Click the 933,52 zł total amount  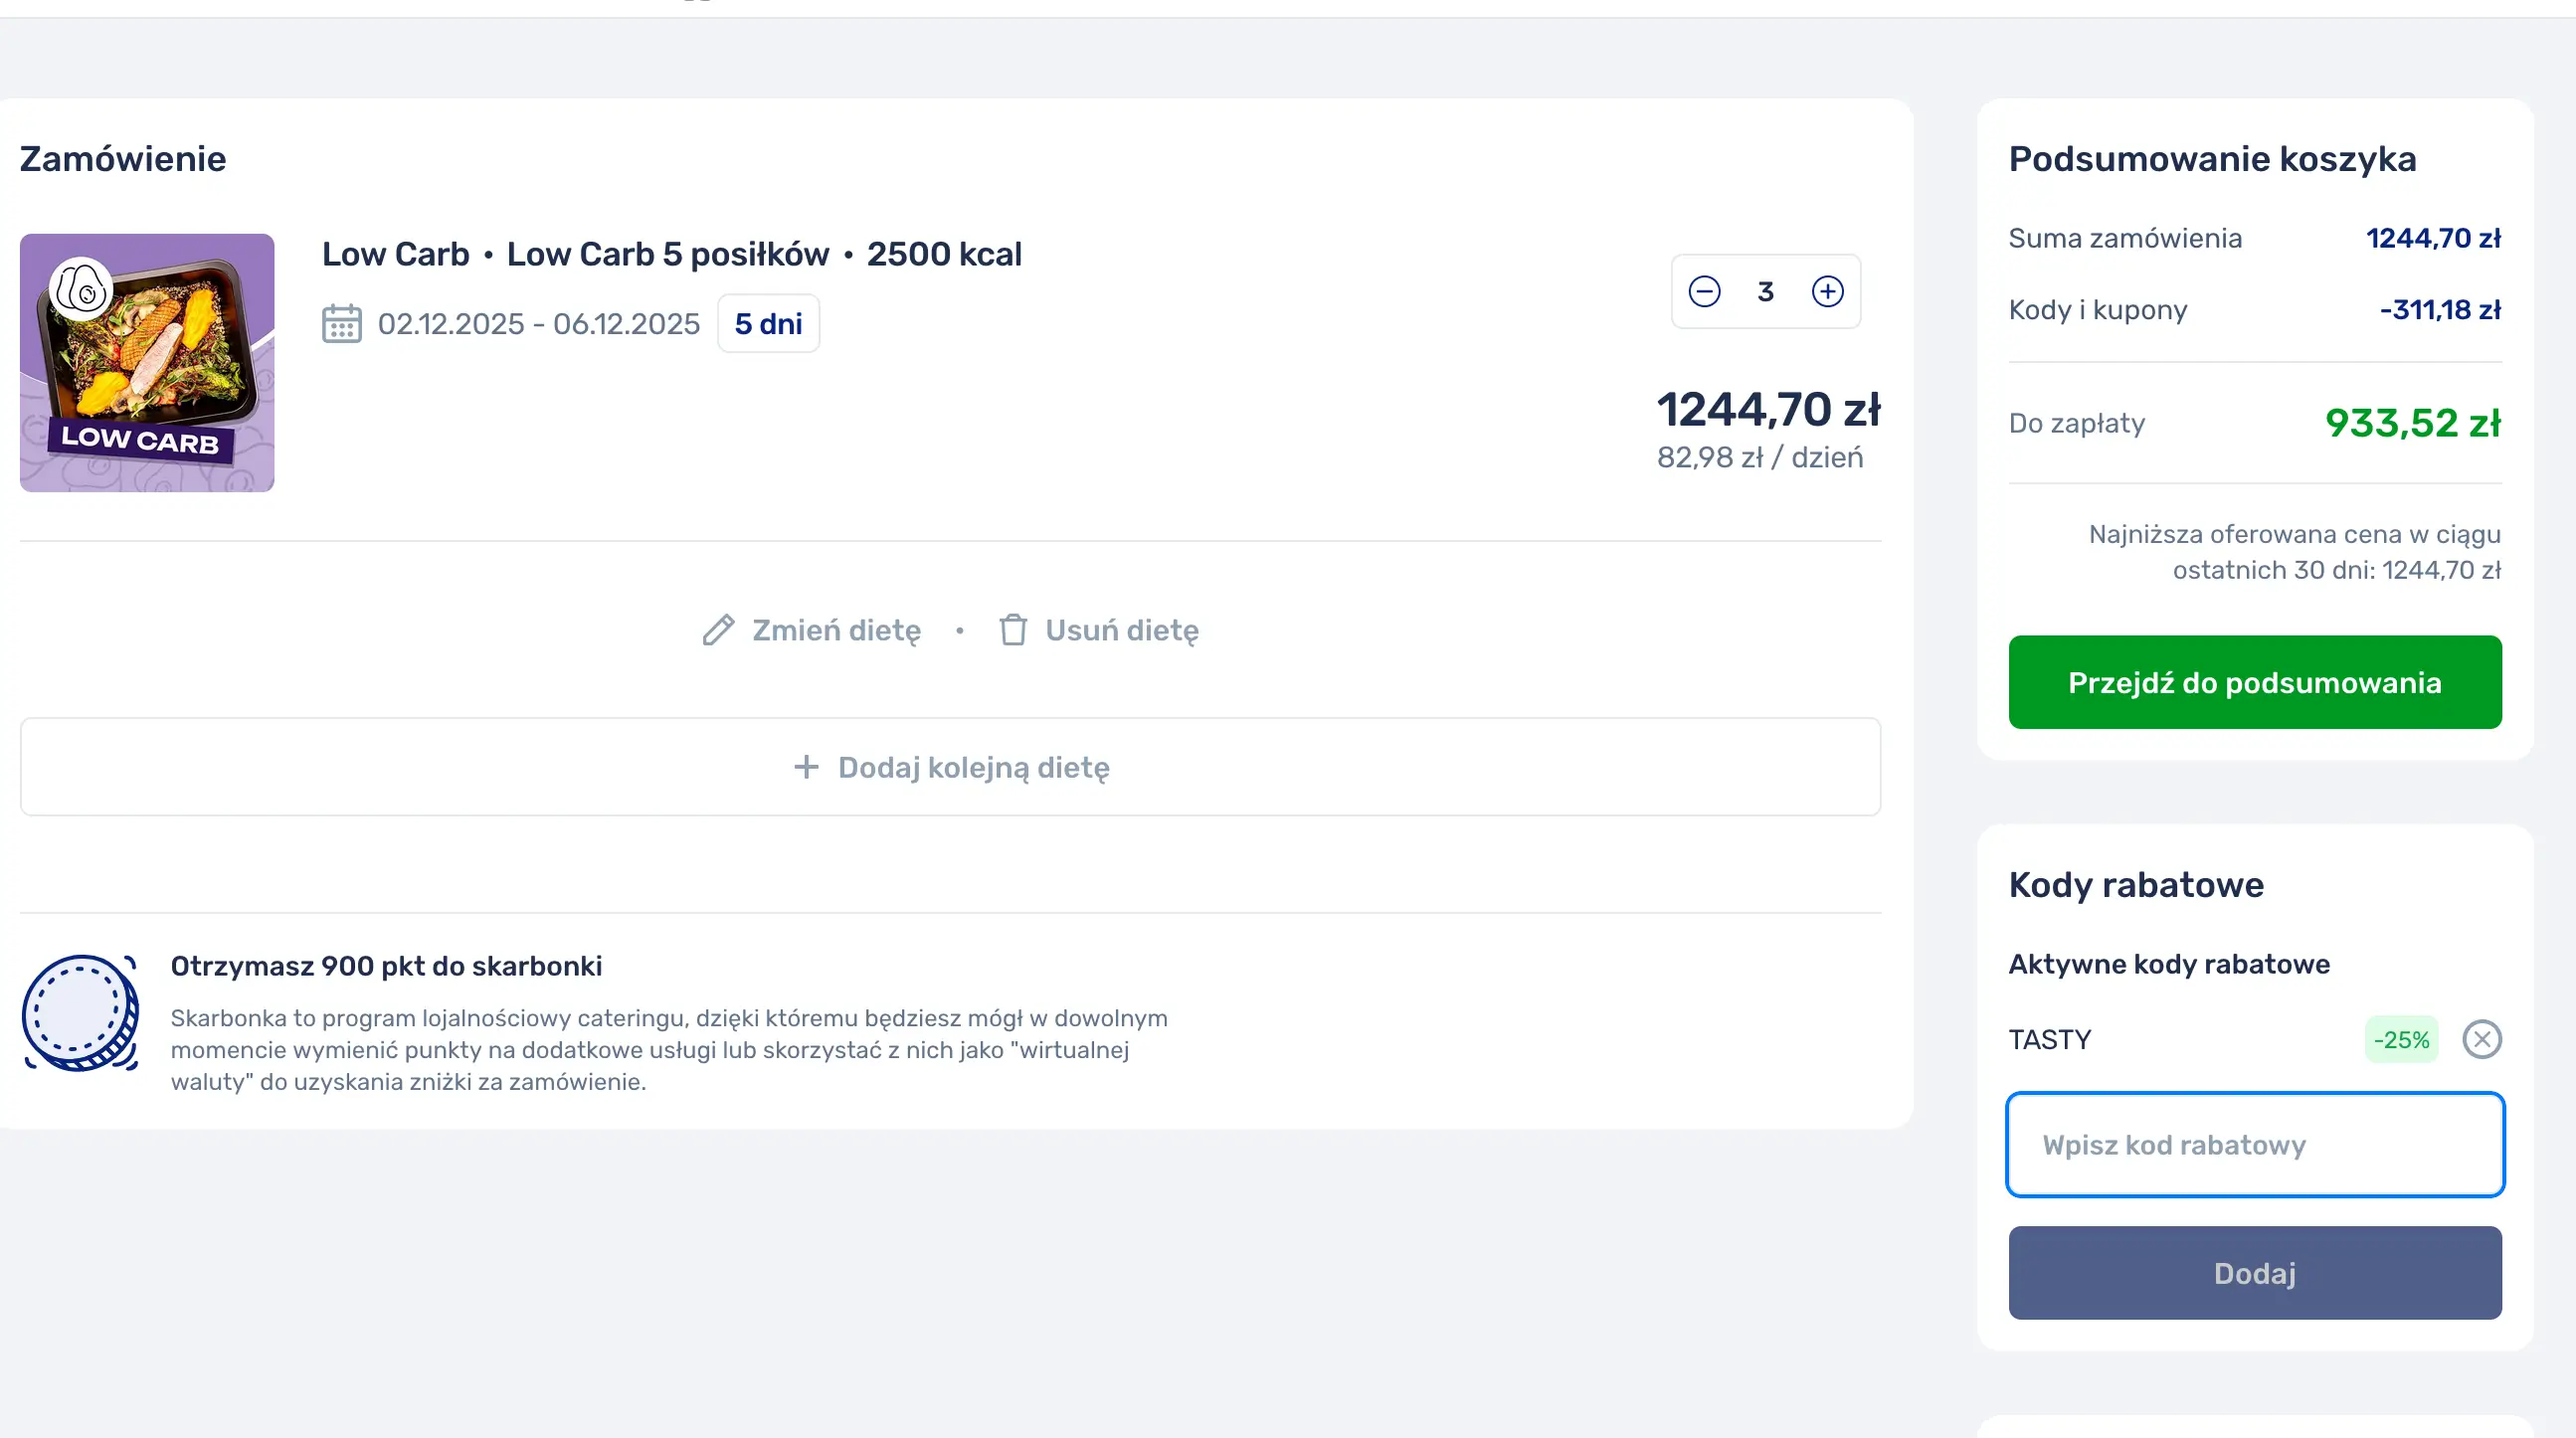(x=2412, y=423)
